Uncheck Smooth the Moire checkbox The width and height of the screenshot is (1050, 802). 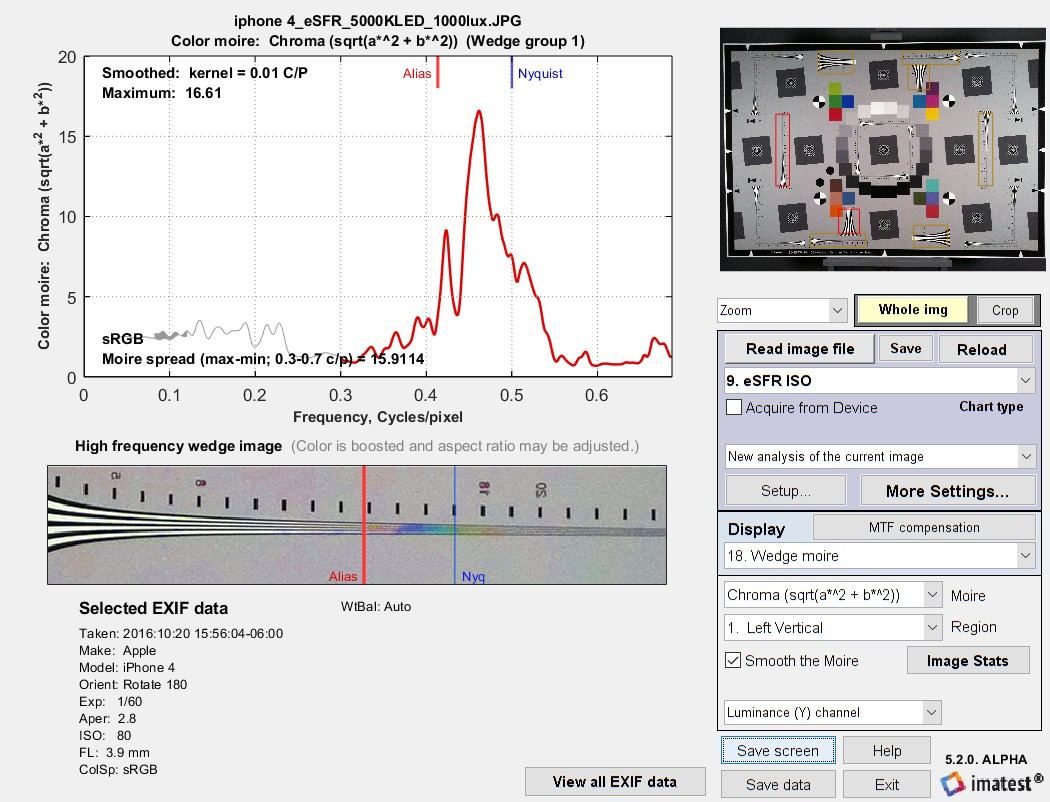pos(733,661)
